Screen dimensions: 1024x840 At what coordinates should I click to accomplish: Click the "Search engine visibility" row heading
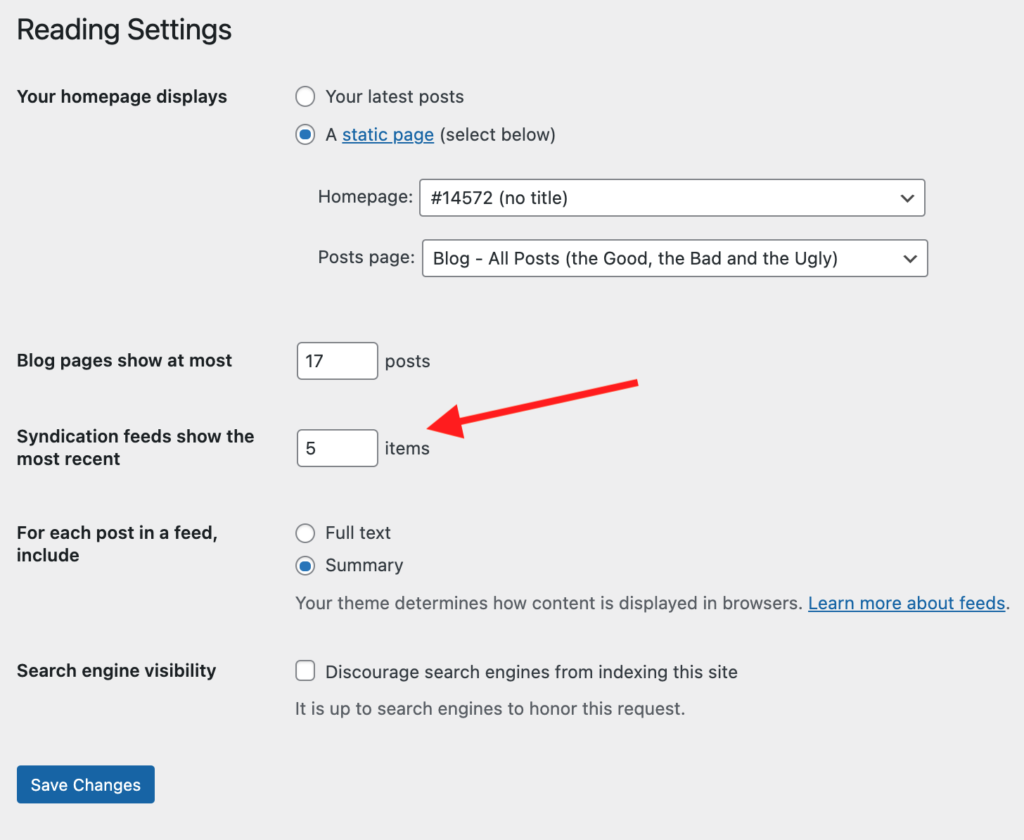point(116,671)
